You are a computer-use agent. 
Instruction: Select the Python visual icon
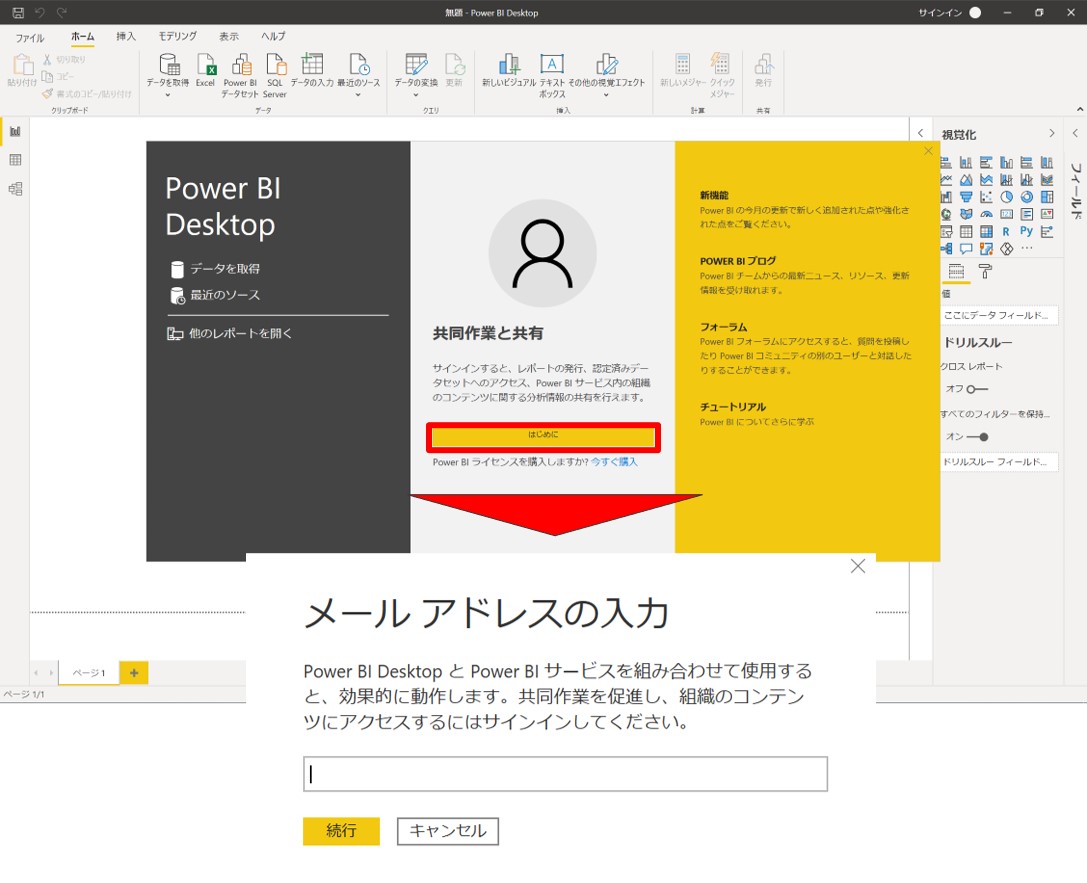1026,232
